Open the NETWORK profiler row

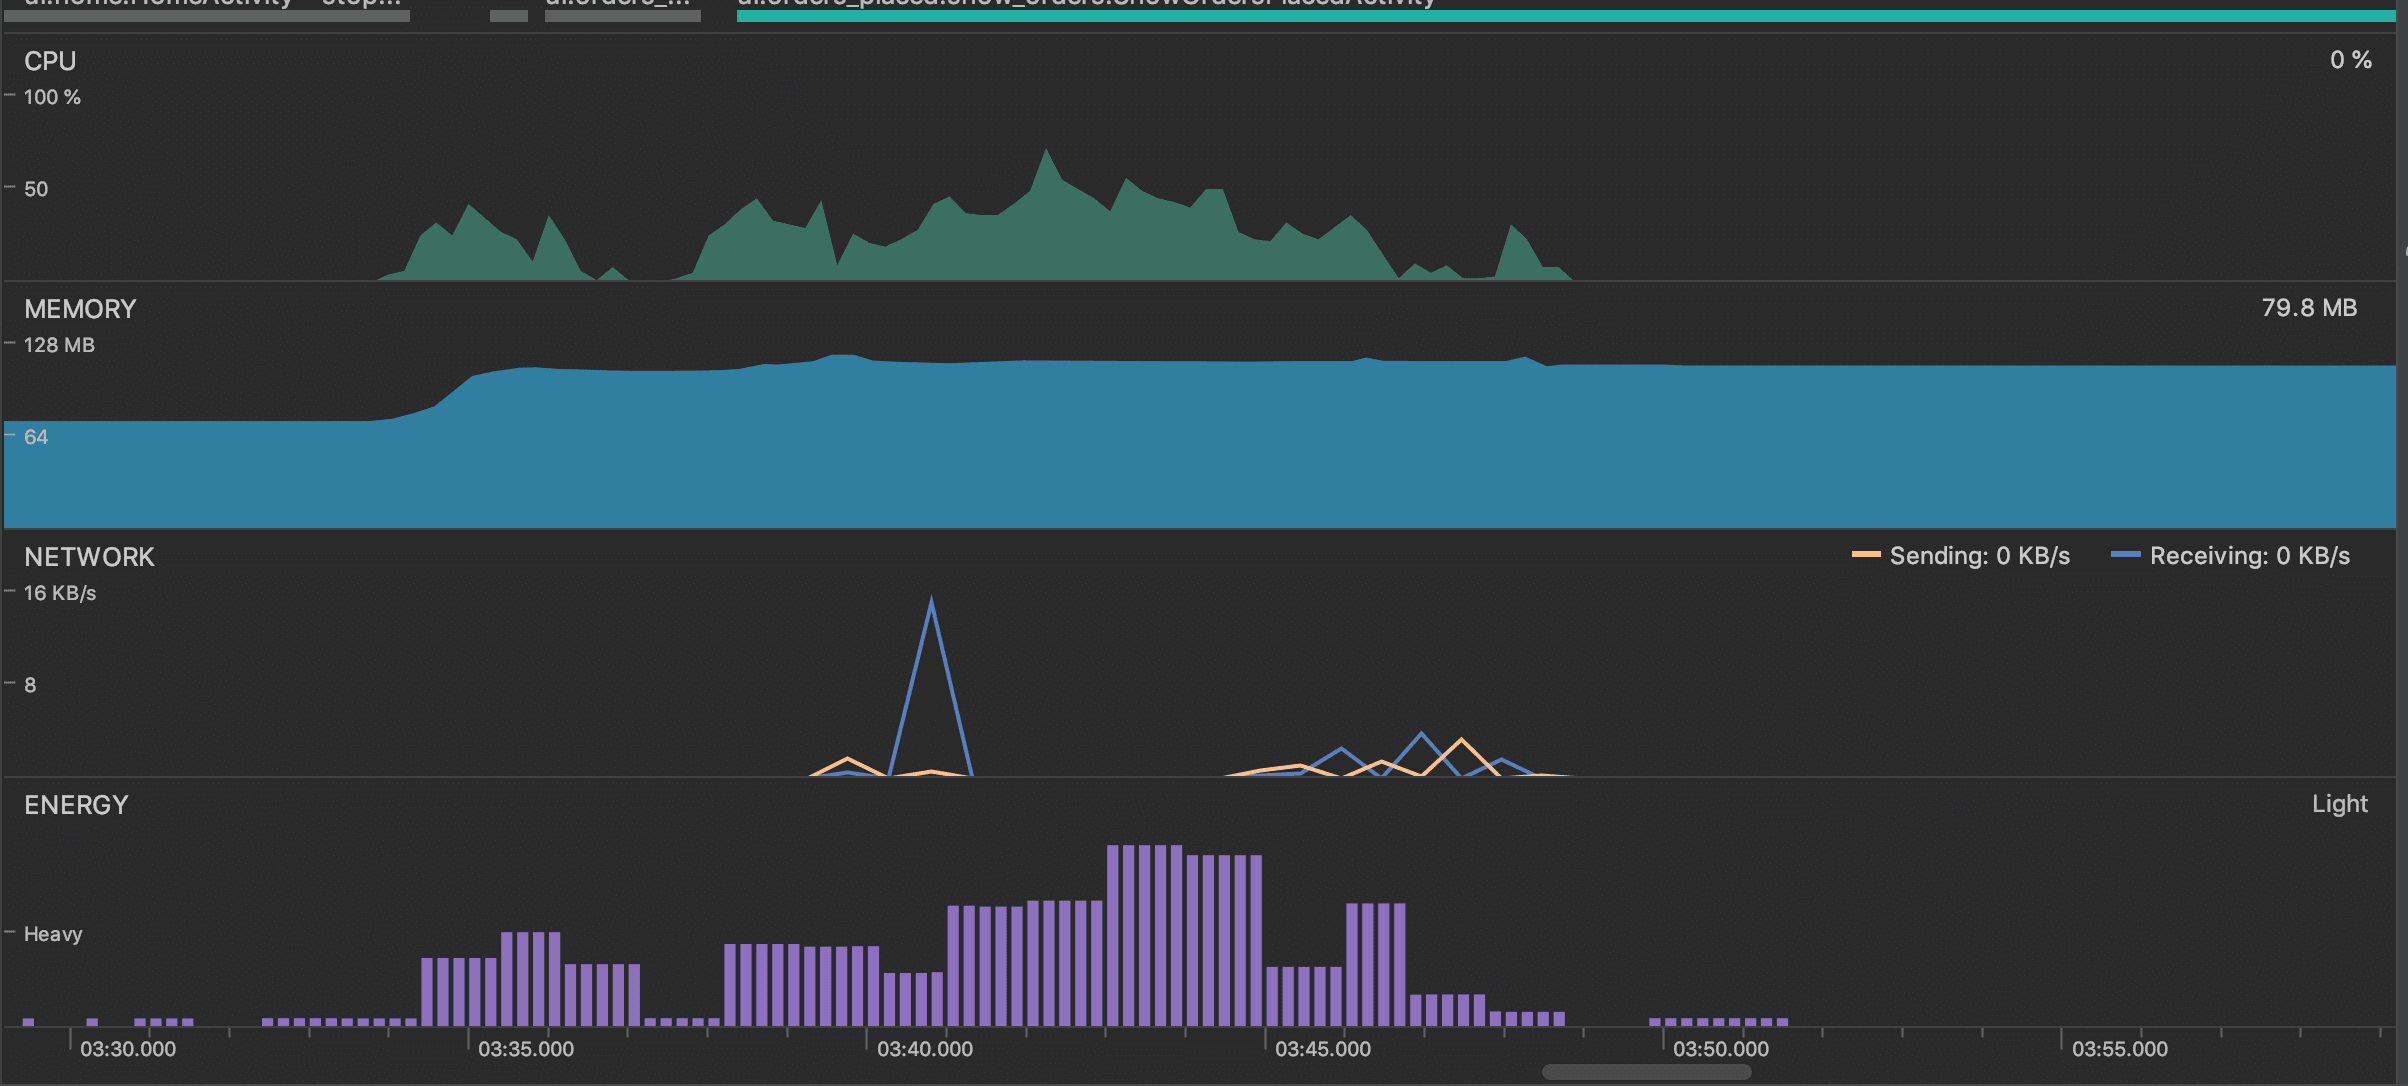click(89, 557)
